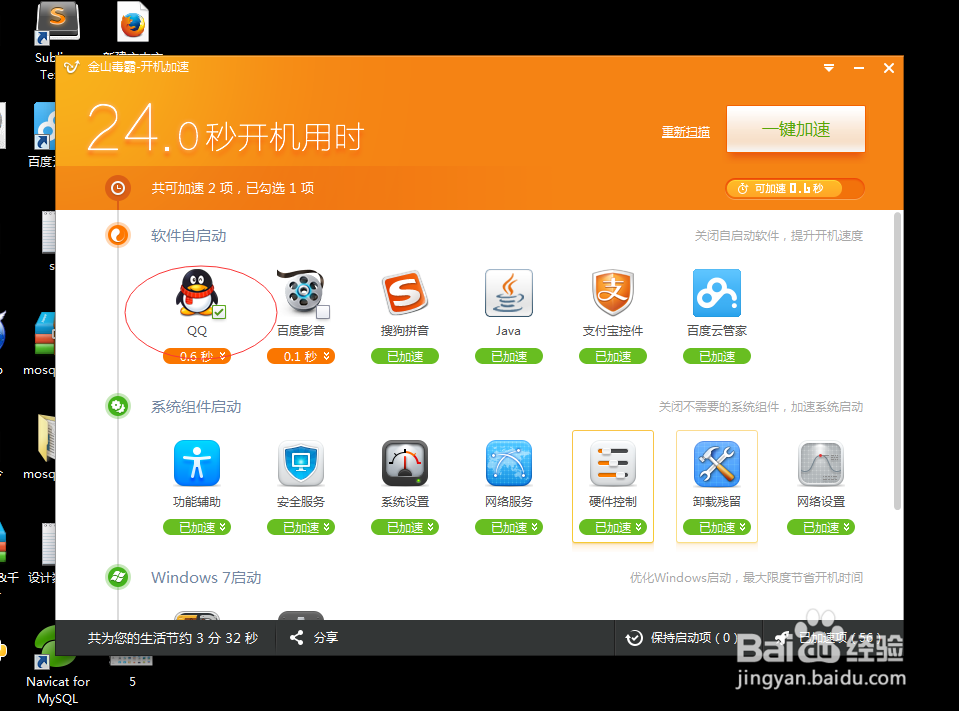The height and width of the screenshot is (711, 959).
Task: Click the Java coffee cup icon
Action: coord(509,293)
